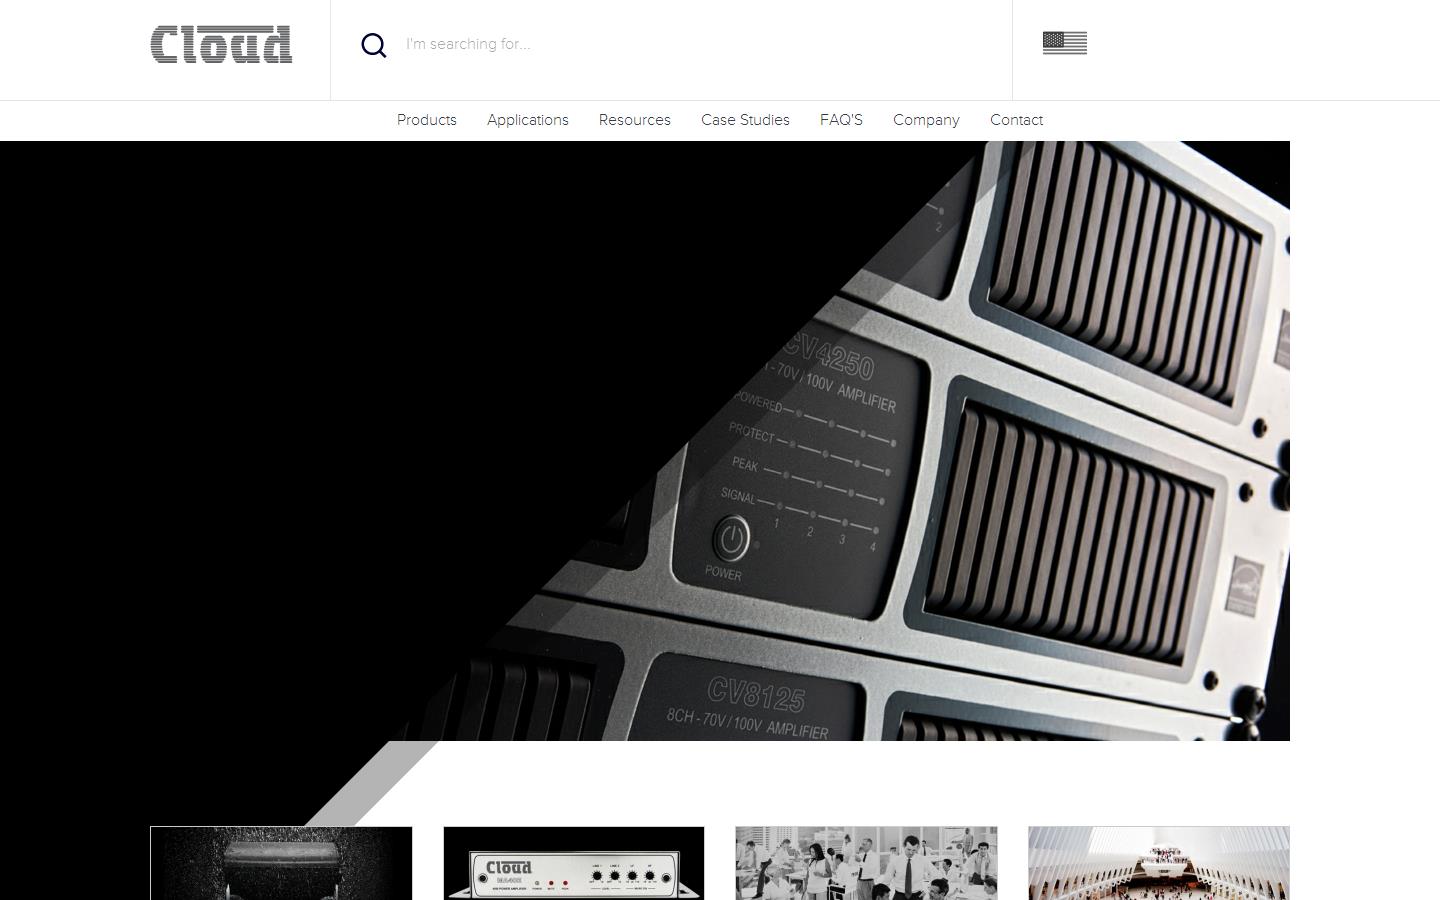Viewport: 1440px width, 900px height.
Task: Open the white atrium architecture thumbnail
Action: 1159,863
